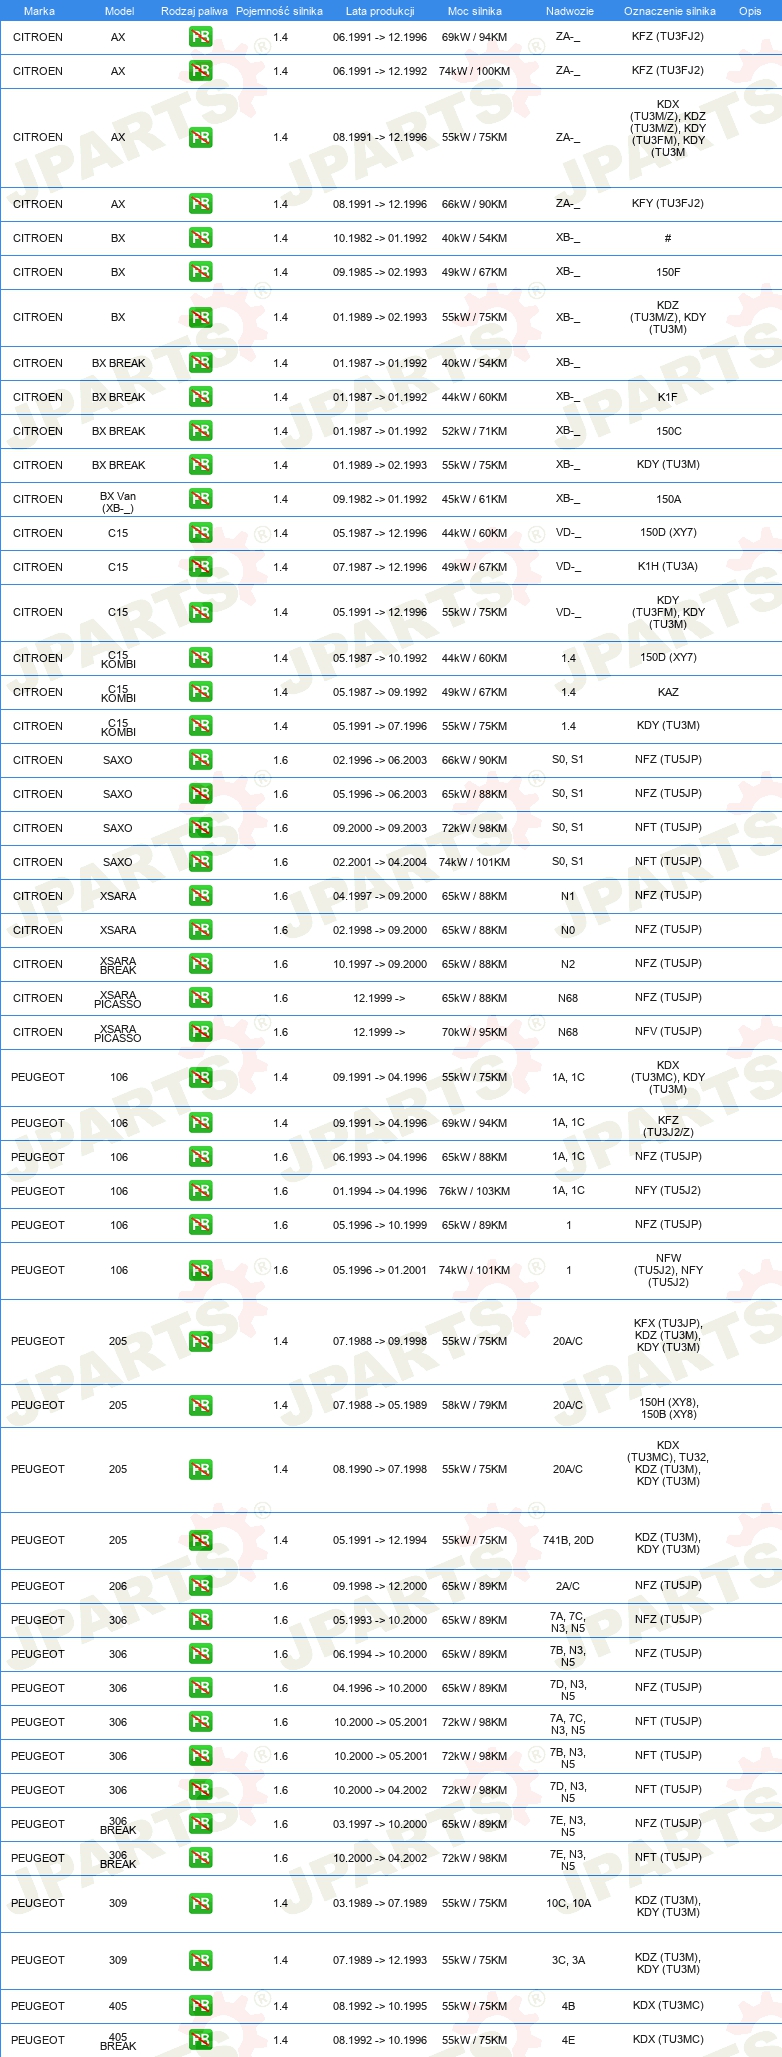
Task: Select the "150H (XY8), 150B (XY8)" engine cell
Action: pyautogui.click(x=668, y=1408)
